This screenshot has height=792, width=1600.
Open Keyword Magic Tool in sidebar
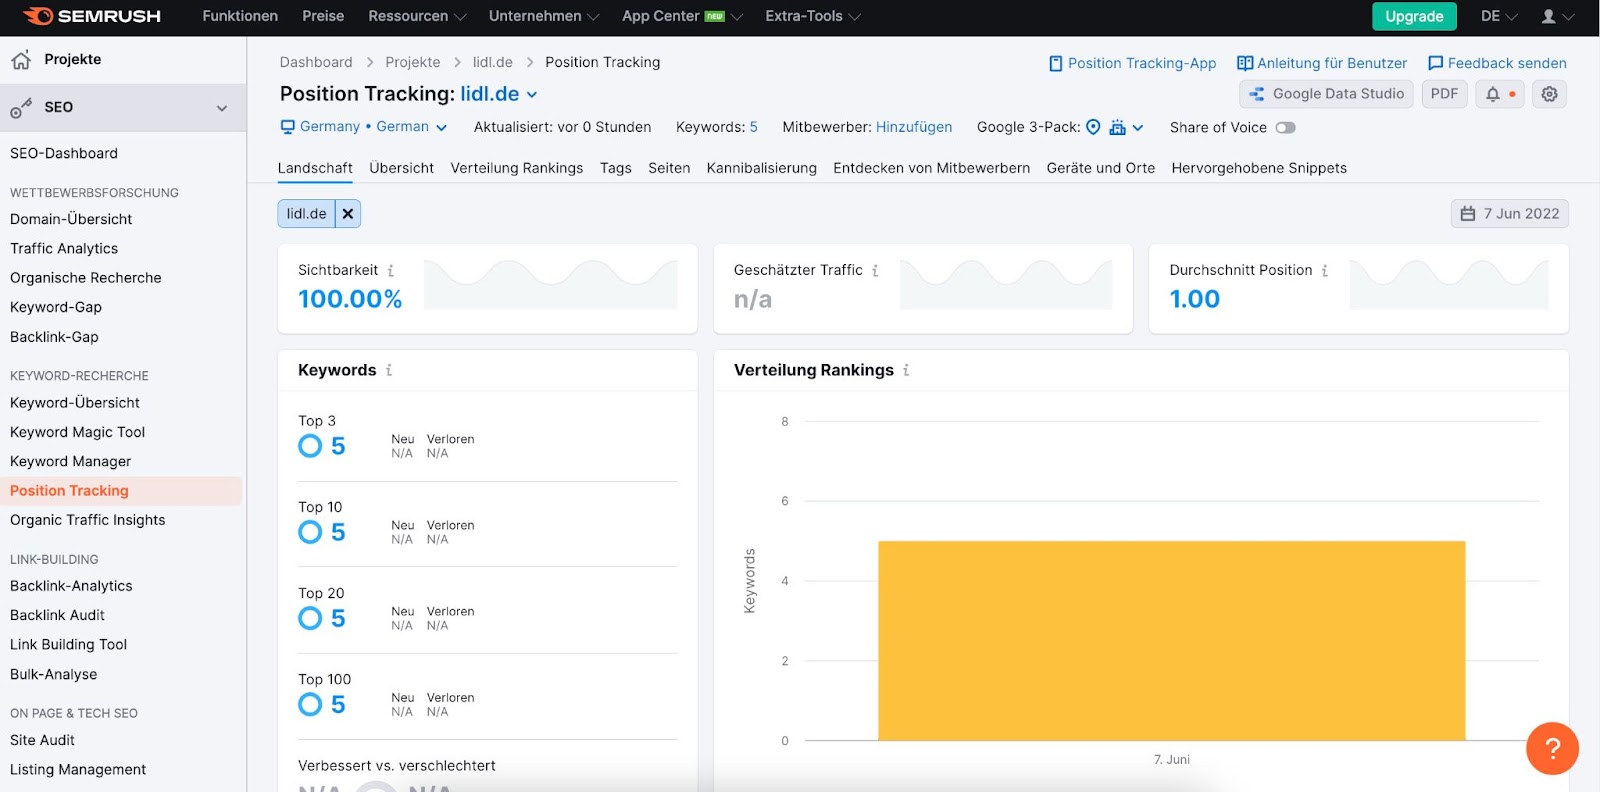point(78,432)
